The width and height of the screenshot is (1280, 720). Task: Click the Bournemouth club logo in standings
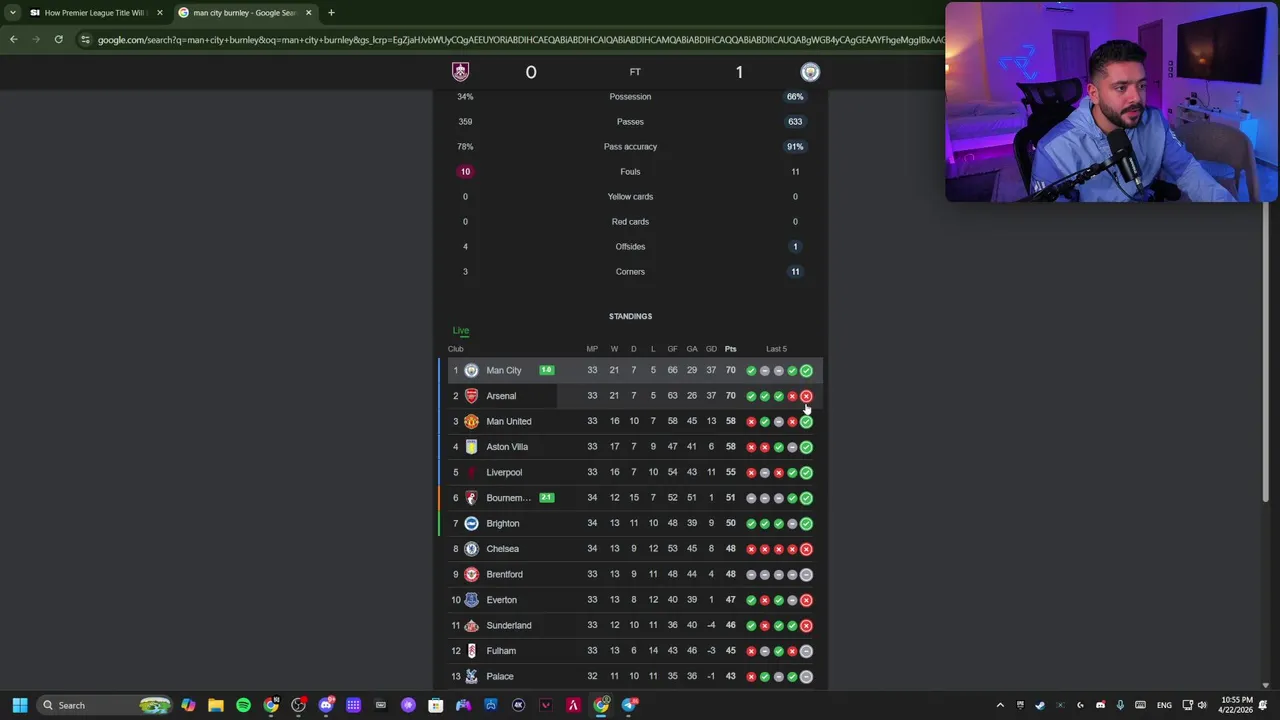point(471,498)
